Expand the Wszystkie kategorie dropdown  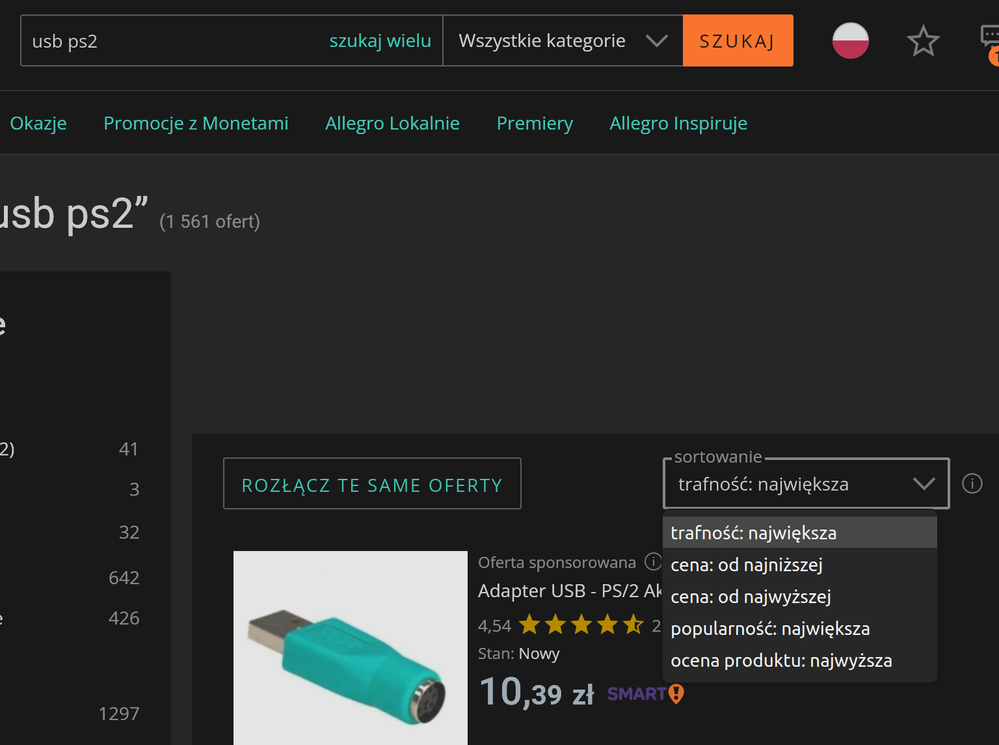562,41
